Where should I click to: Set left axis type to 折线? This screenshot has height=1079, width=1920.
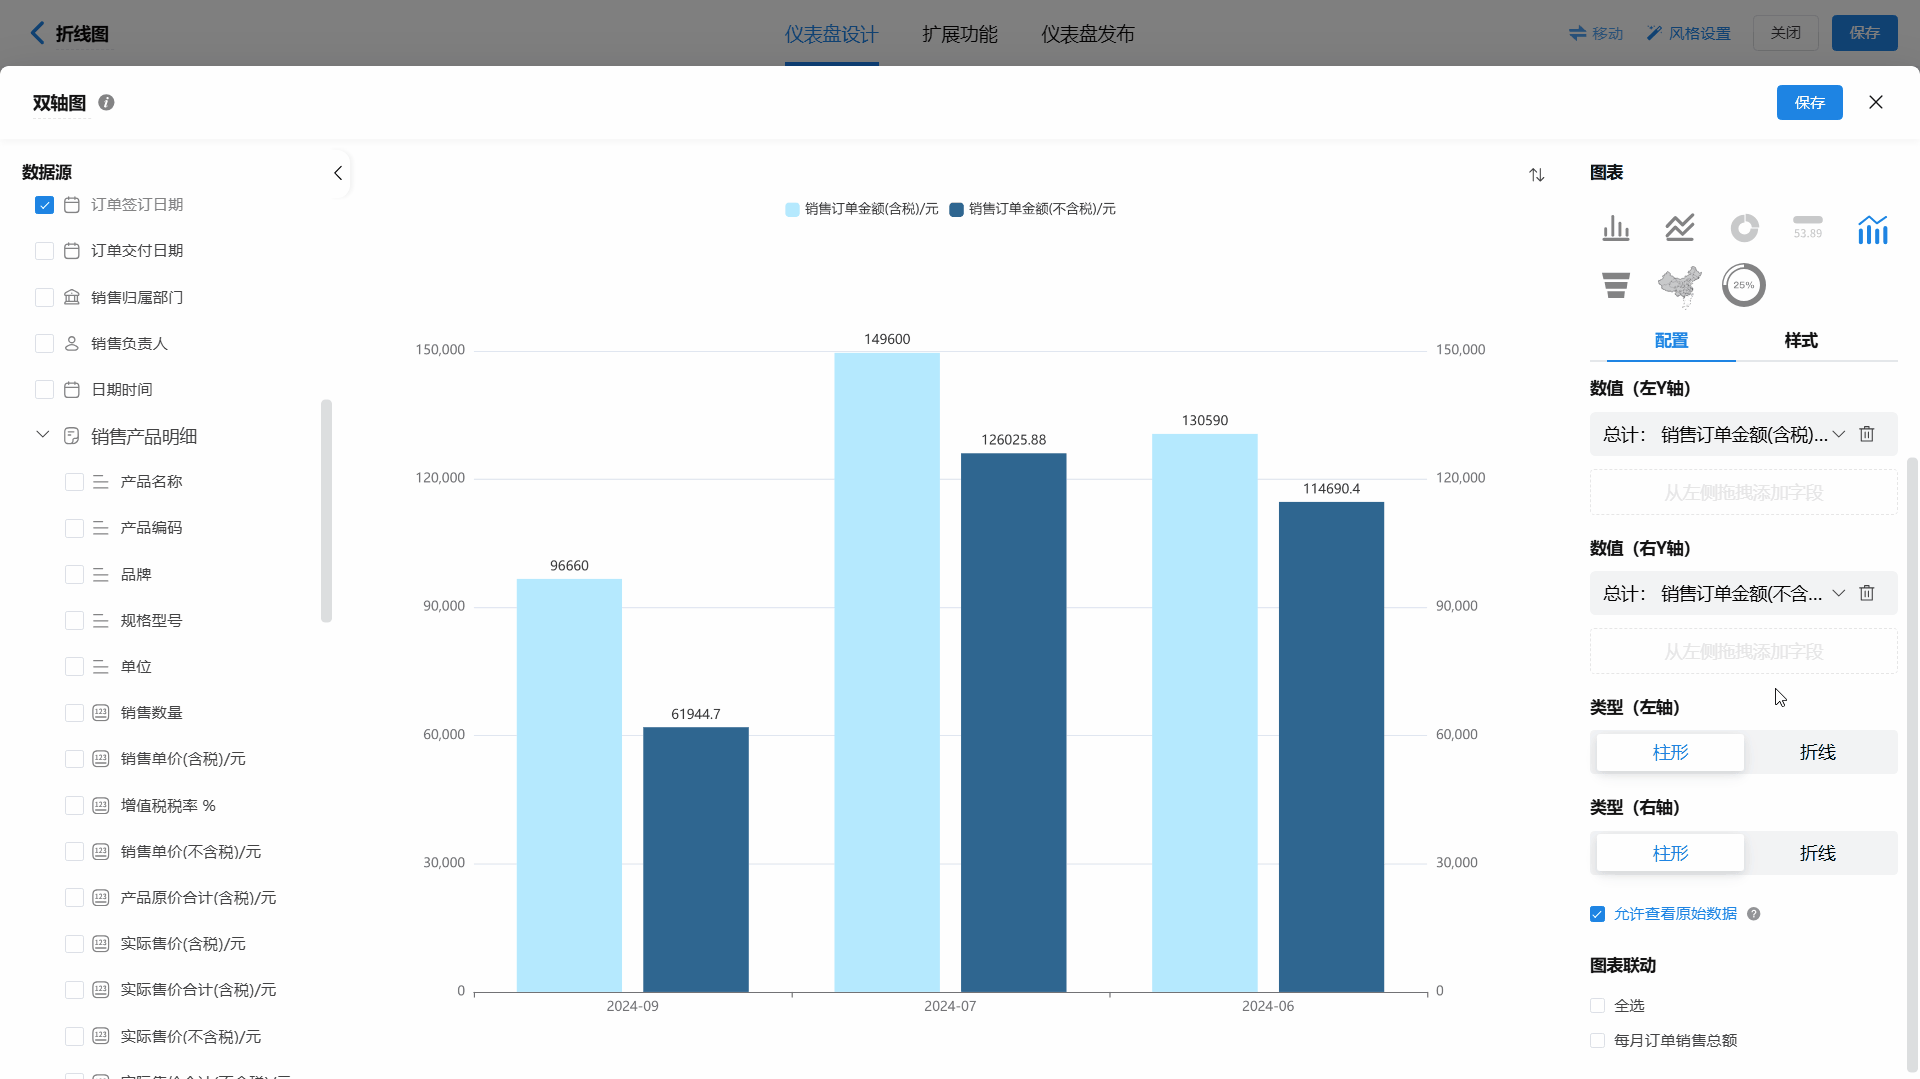pos(1817,753)
